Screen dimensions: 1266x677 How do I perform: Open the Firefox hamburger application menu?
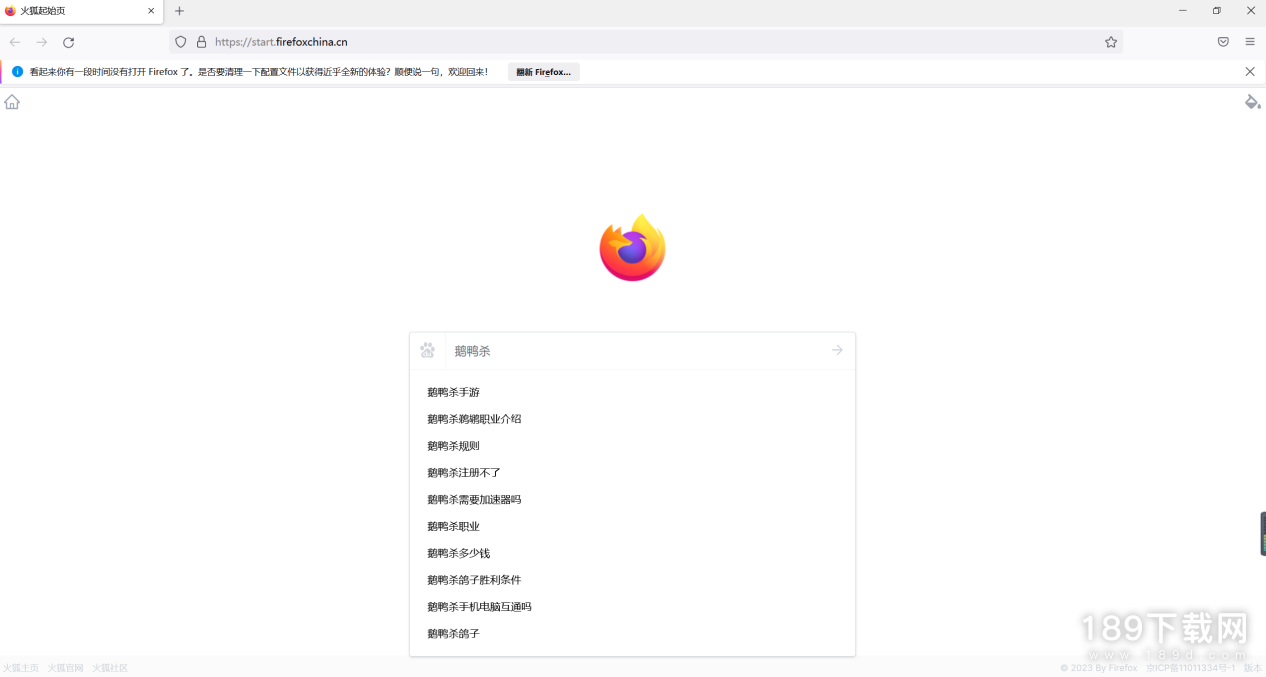click(1250, 42)
